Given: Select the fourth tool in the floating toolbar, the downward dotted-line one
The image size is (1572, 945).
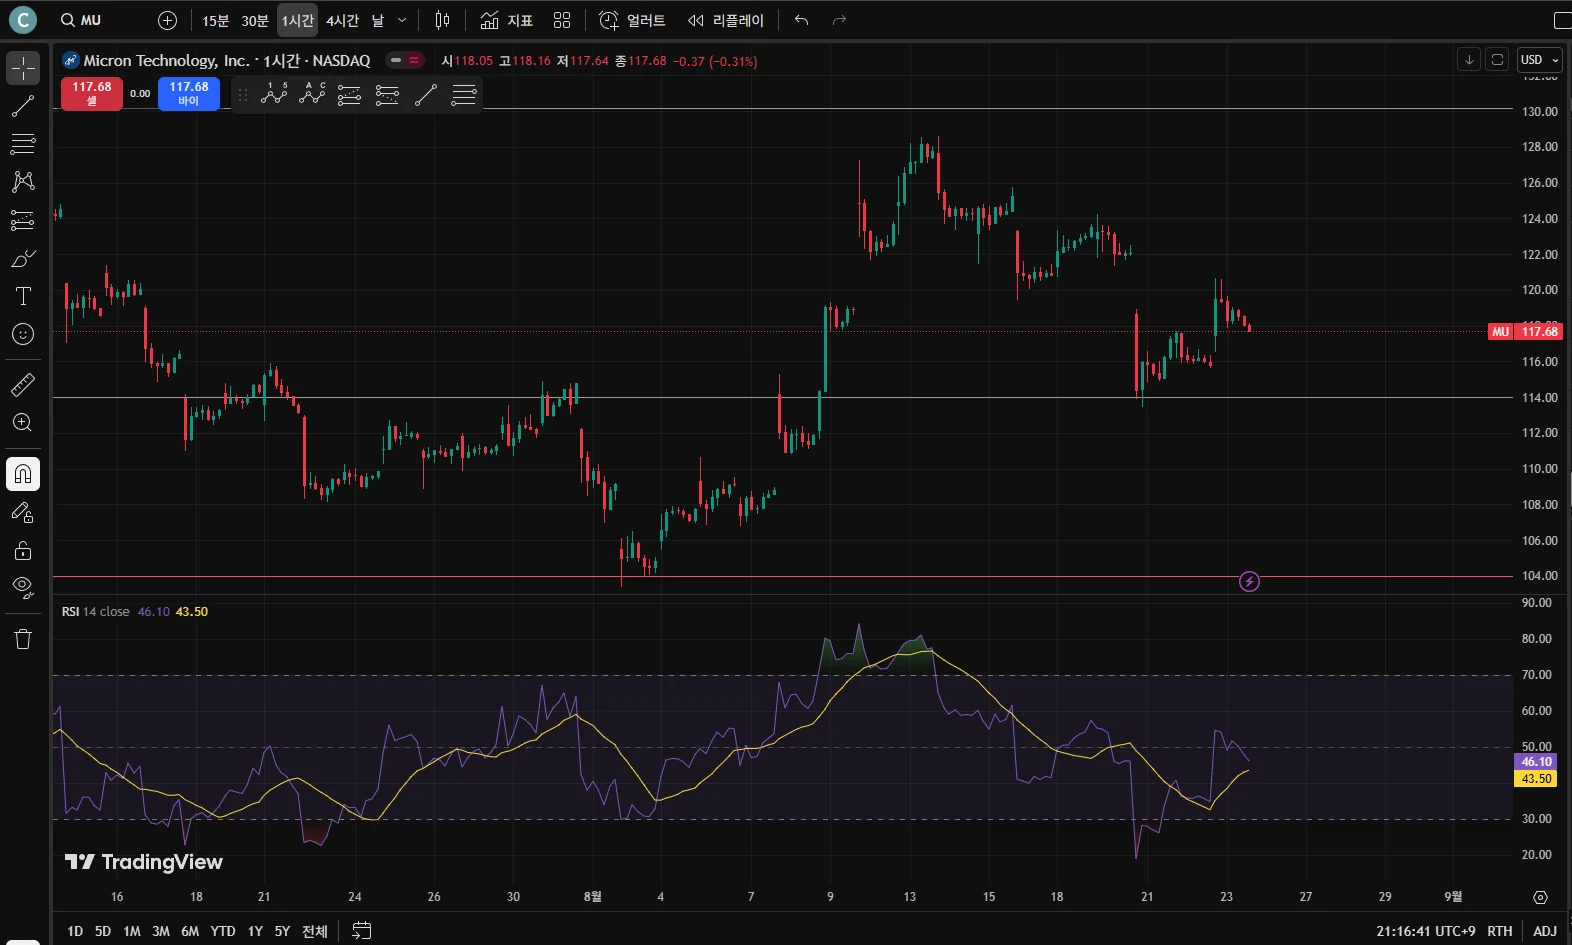Looking at the screenshot, I should [387, 95].
